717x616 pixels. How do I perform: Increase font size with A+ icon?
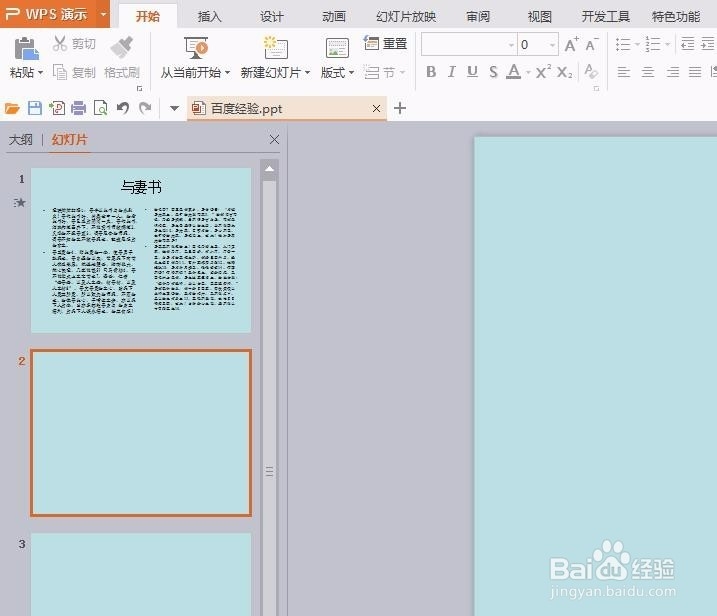coord(571,44)
